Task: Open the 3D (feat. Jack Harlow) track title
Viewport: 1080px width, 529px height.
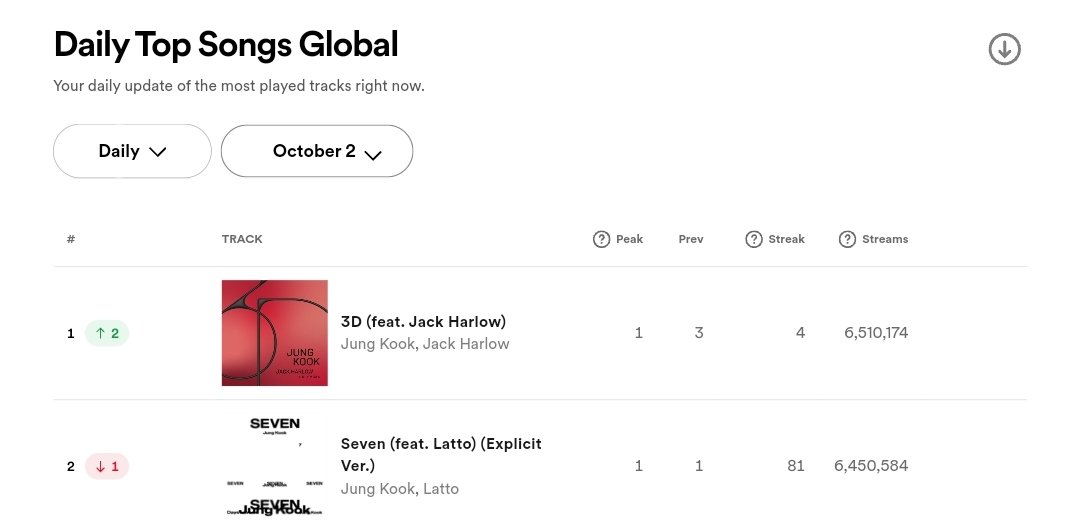Action: tap(424, 322)
